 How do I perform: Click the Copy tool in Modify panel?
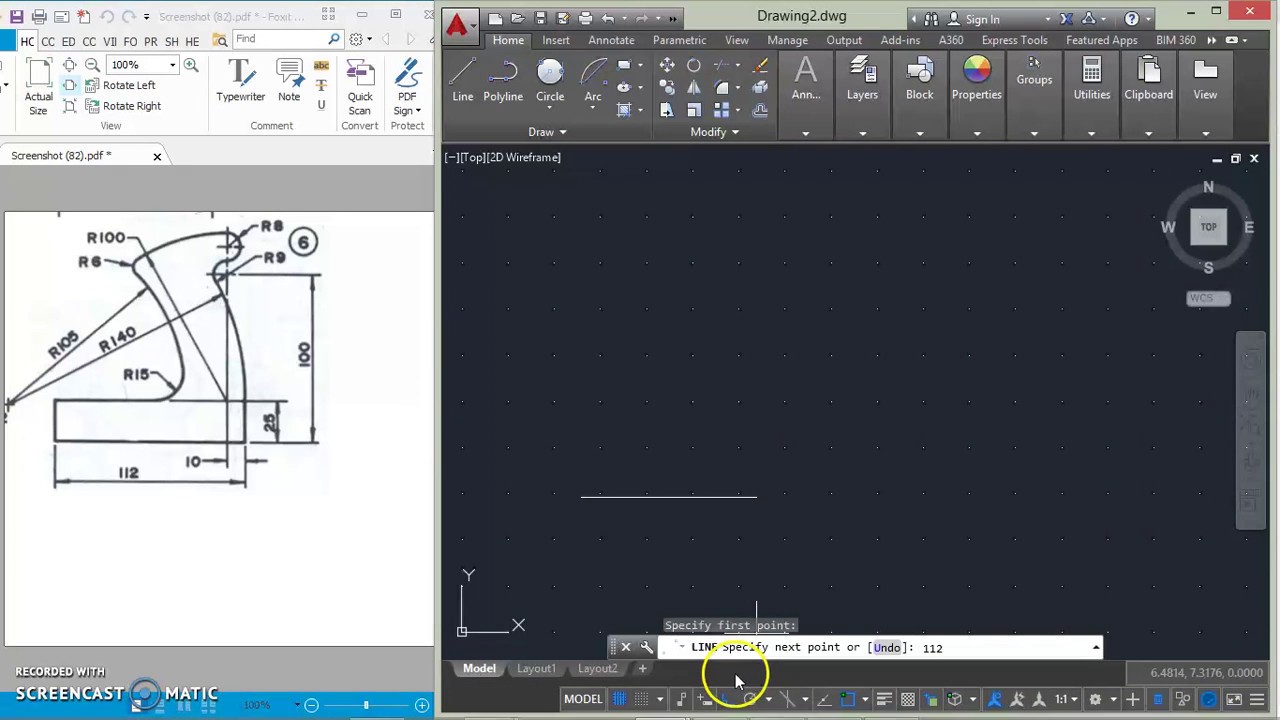(667, 88)
